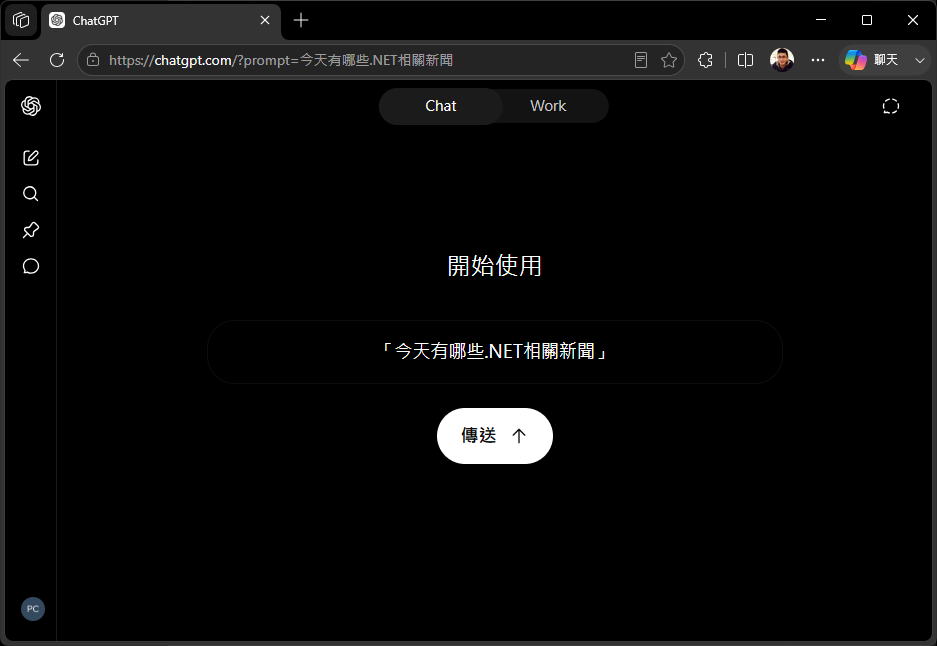Start a new chat with compose icon
Image resolution: width=937 pixels, height=646 pixels.
tap(30, 158)
